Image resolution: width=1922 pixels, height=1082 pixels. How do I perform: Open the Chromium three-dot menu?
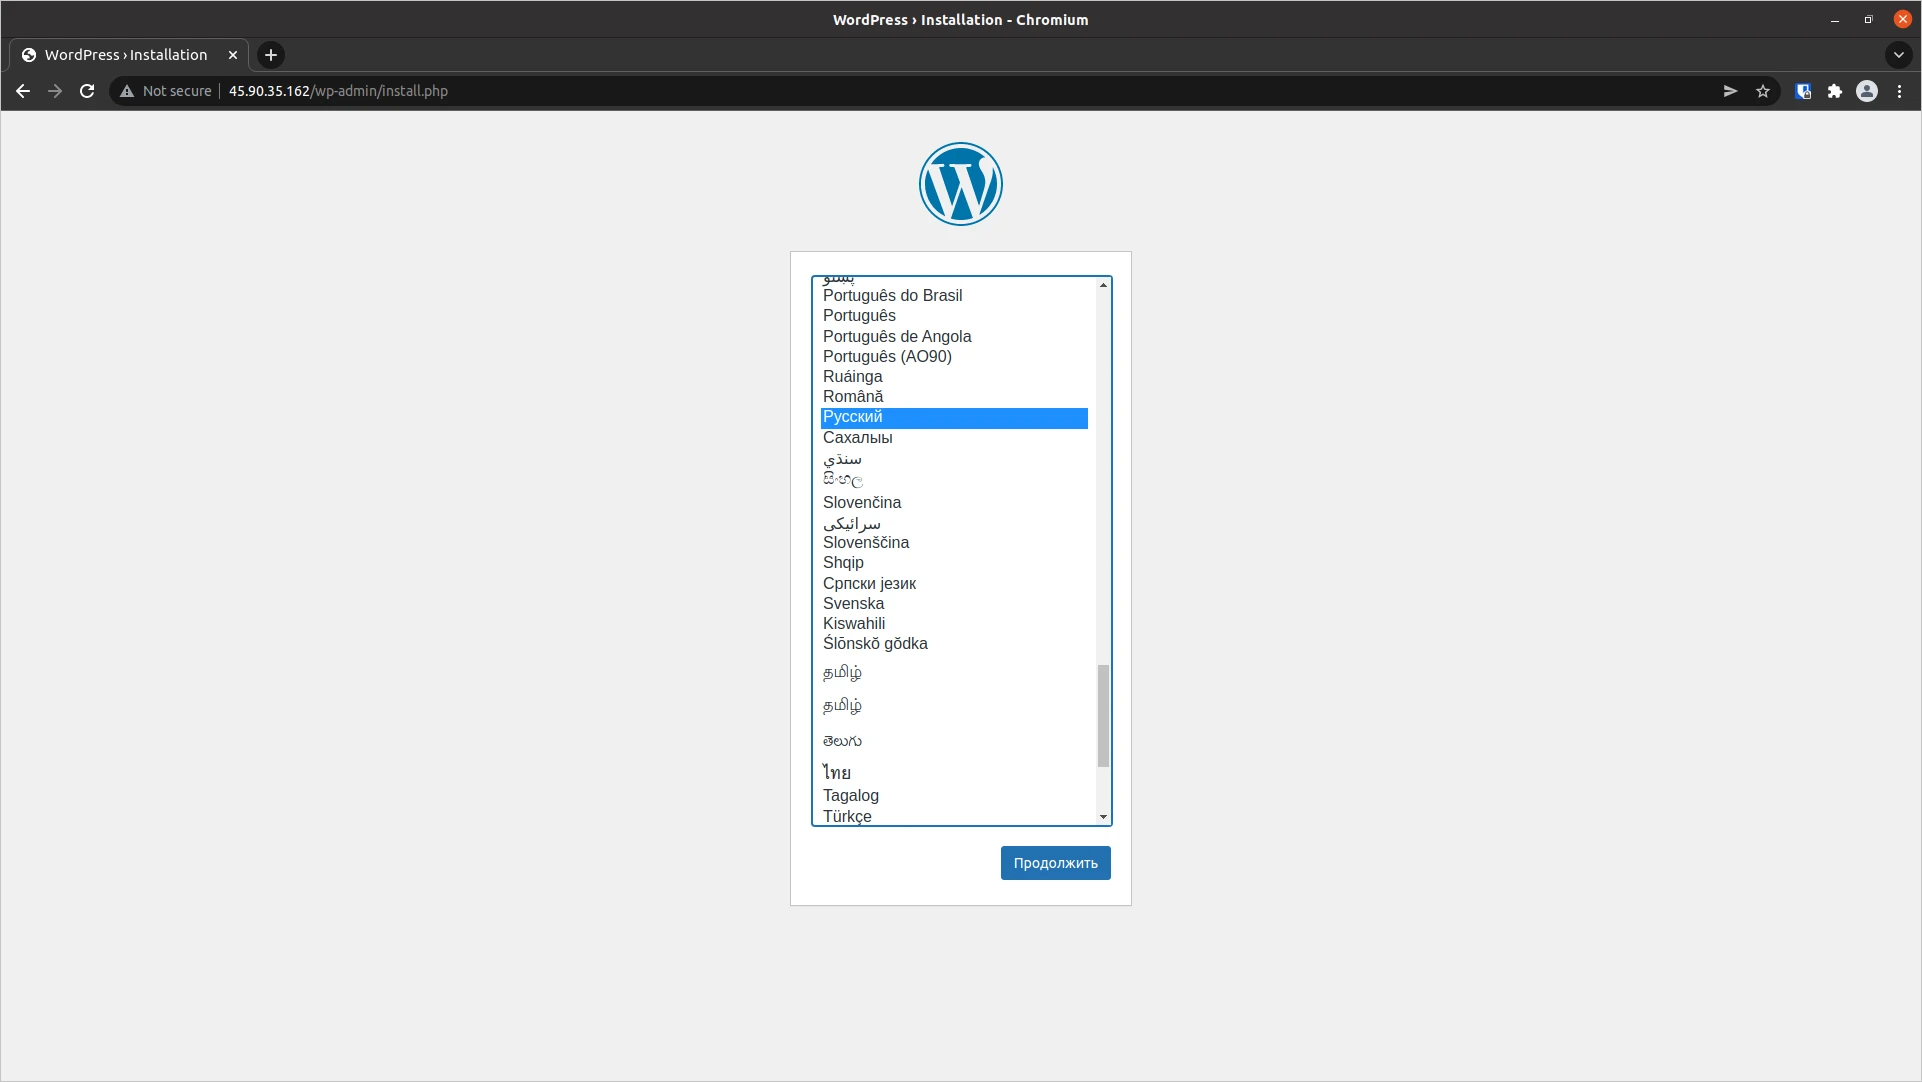(1899, 91)
